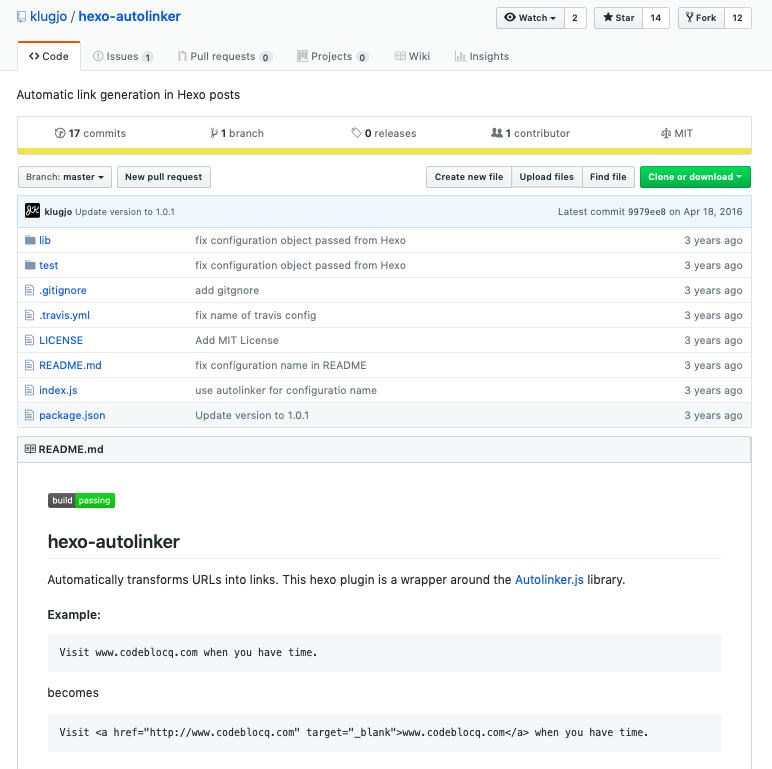Expand the Clone or download menu
772x769 pixels.
click(695, 177)
